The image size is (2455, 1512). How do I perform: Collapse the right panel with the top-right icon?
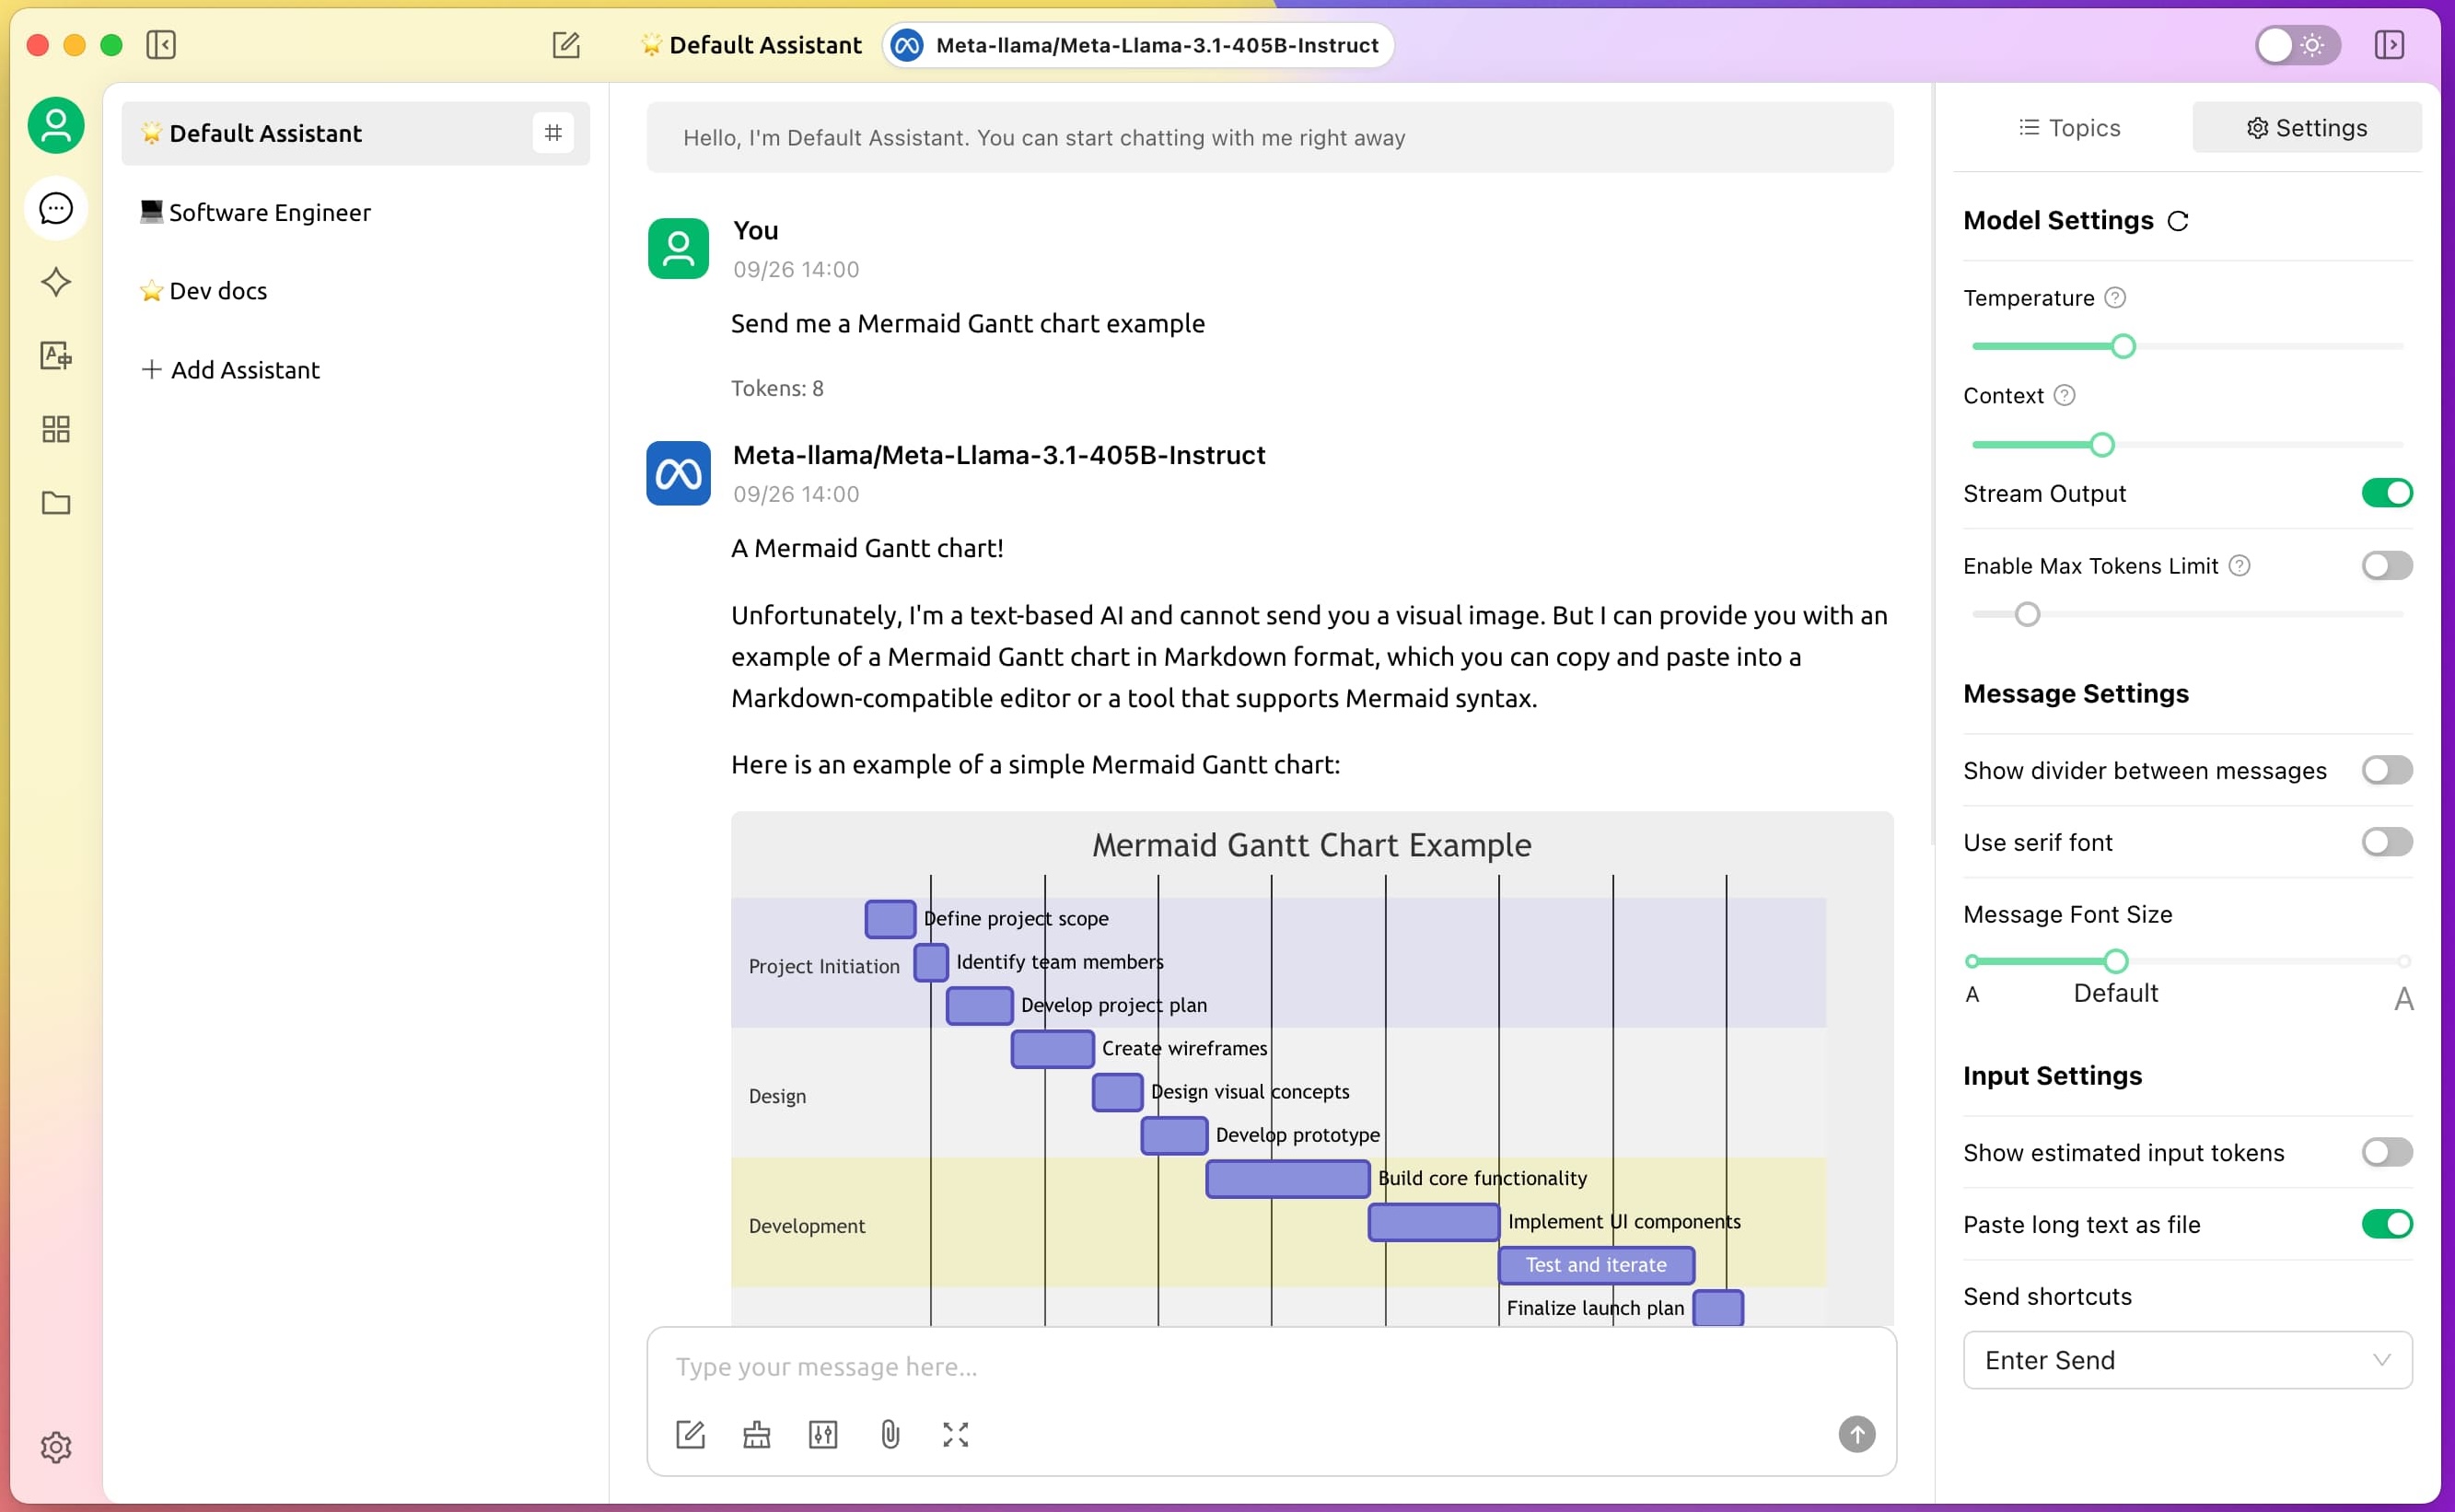click(2389, 45)
